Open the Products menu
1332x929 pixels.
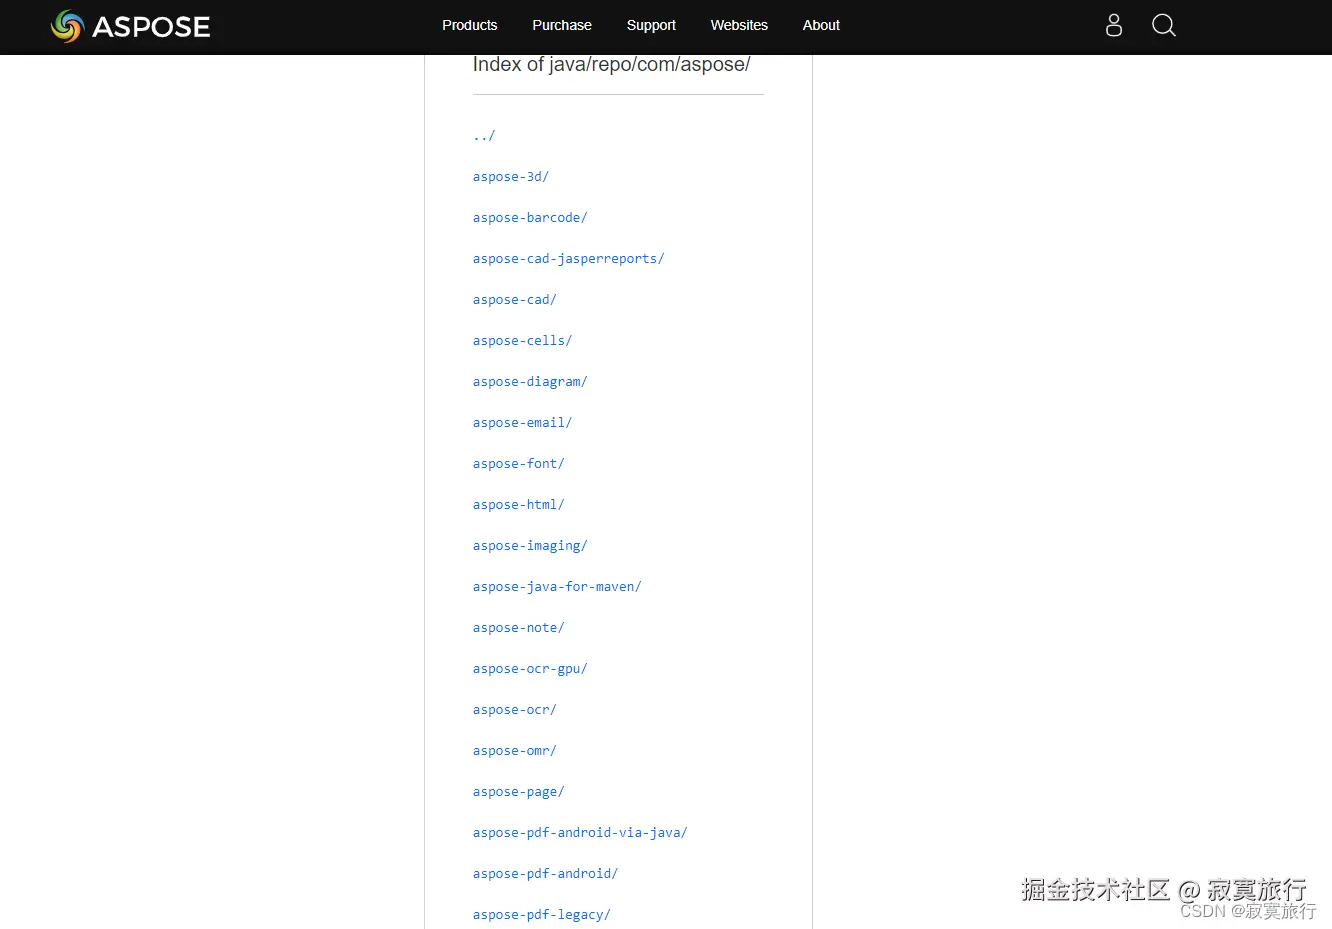click(470, 25)
